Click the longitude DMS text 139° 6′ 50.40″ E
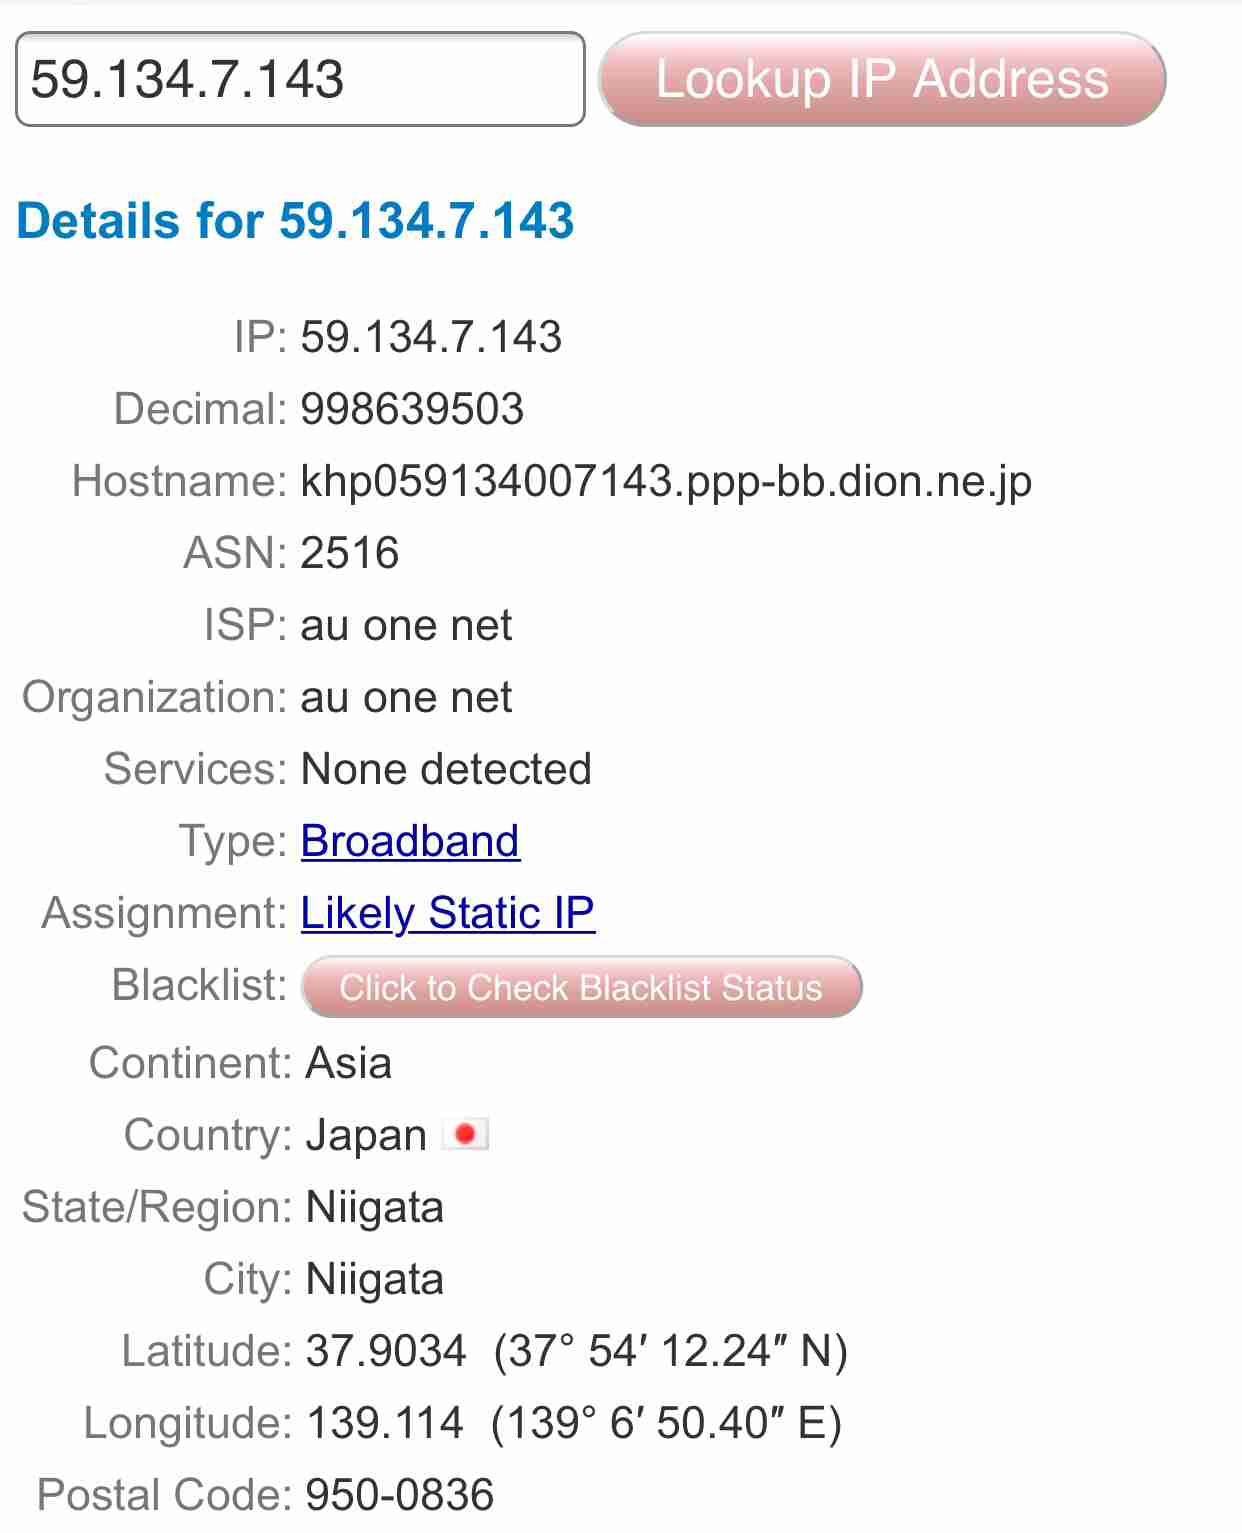This screenshot has height=1533, width=1242. [666, 1423]
